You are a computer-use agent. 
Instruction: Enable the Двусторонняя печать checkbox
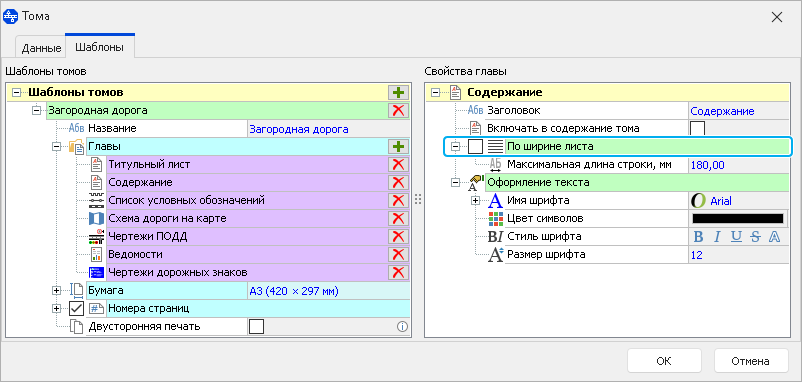click(x=256, y=326)
